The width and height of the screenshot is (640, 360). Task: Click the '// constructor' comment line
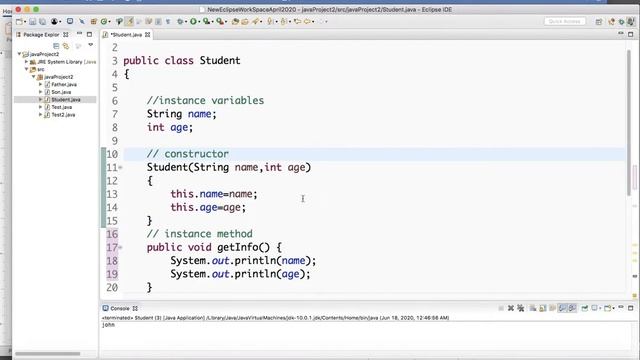point(188,154)
